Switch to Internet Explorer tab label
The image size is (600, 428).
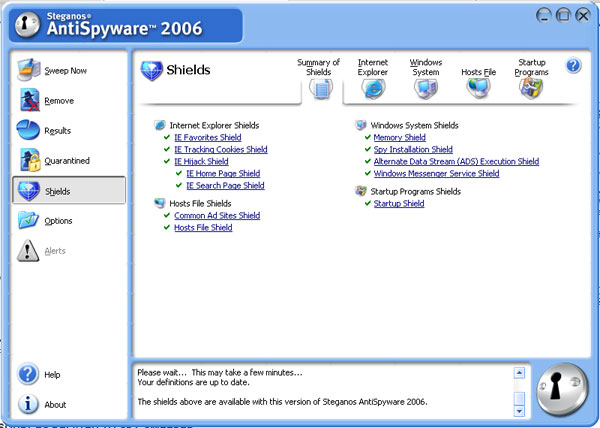coord(373,67)
